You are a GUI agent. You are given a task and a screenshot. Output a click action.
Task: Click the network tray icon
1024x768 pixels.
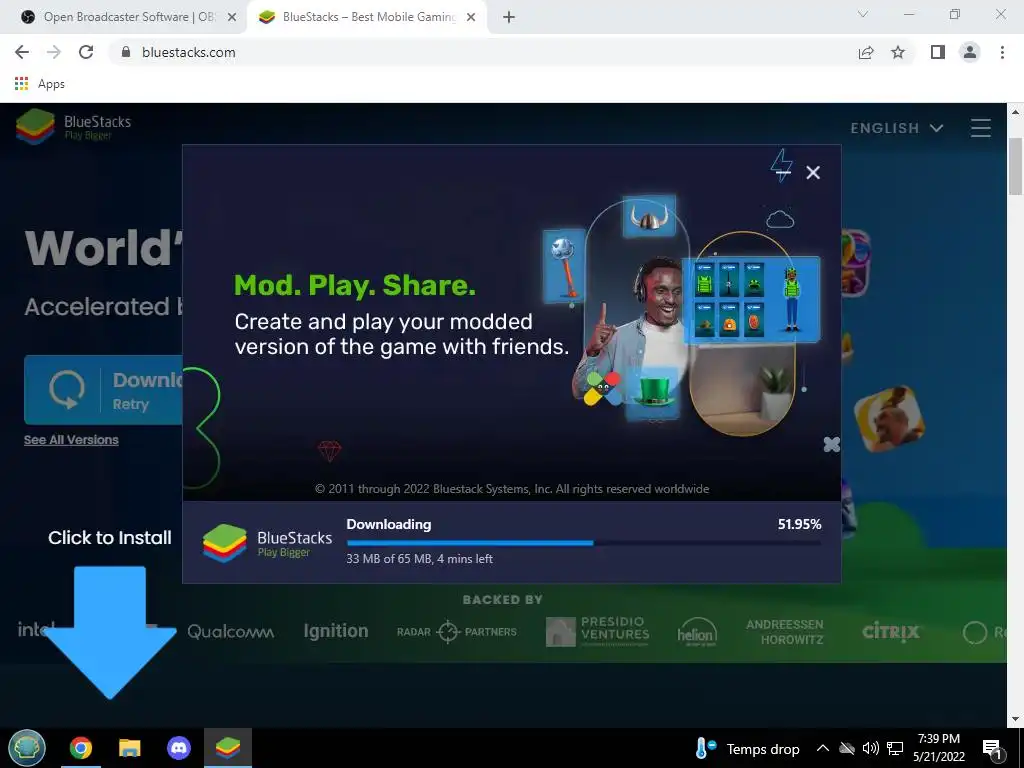[x=895, y=748]
